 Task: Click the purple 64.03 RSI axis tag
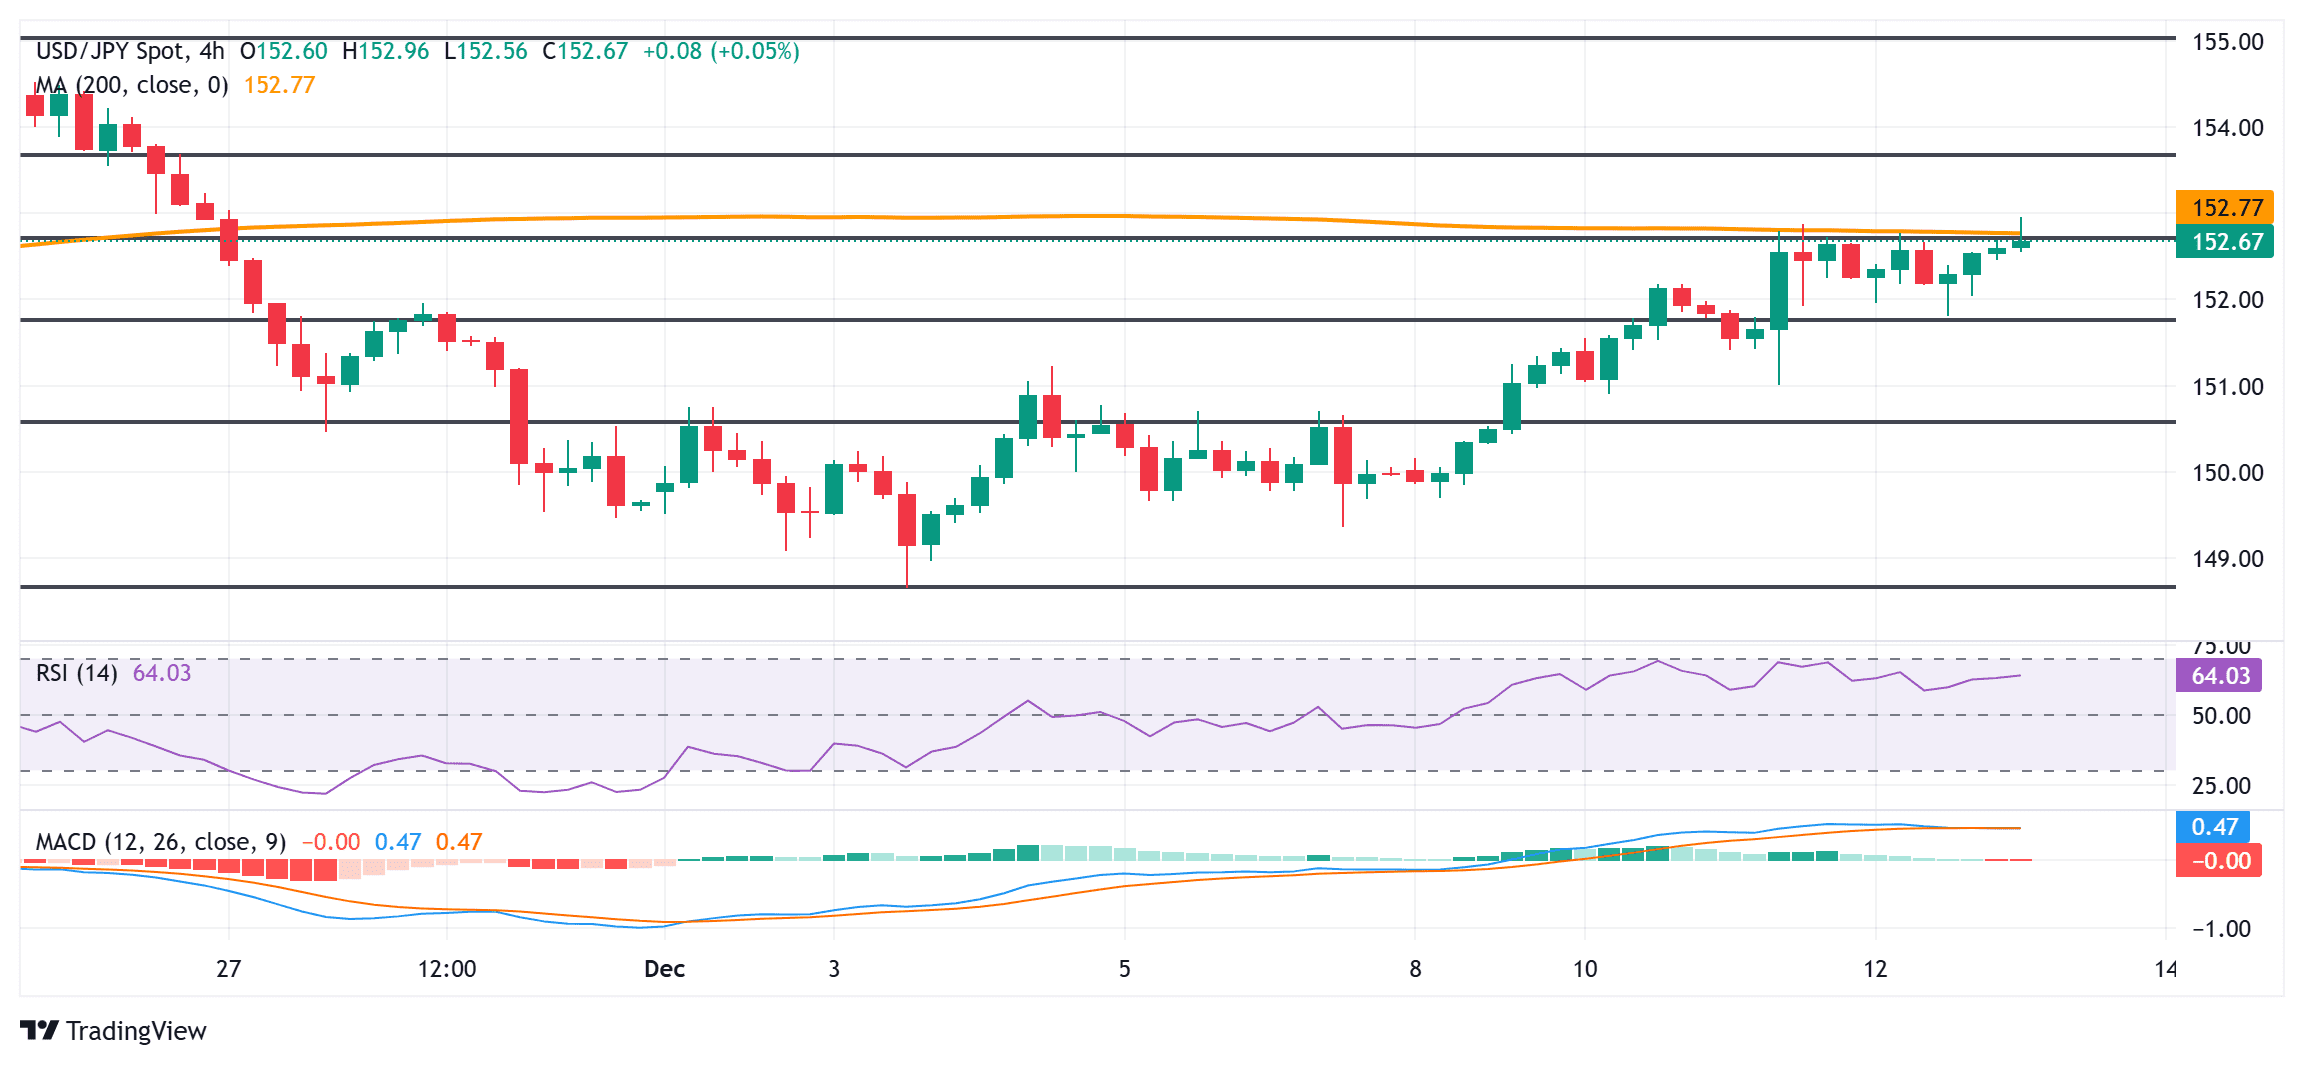(2219, 676)
